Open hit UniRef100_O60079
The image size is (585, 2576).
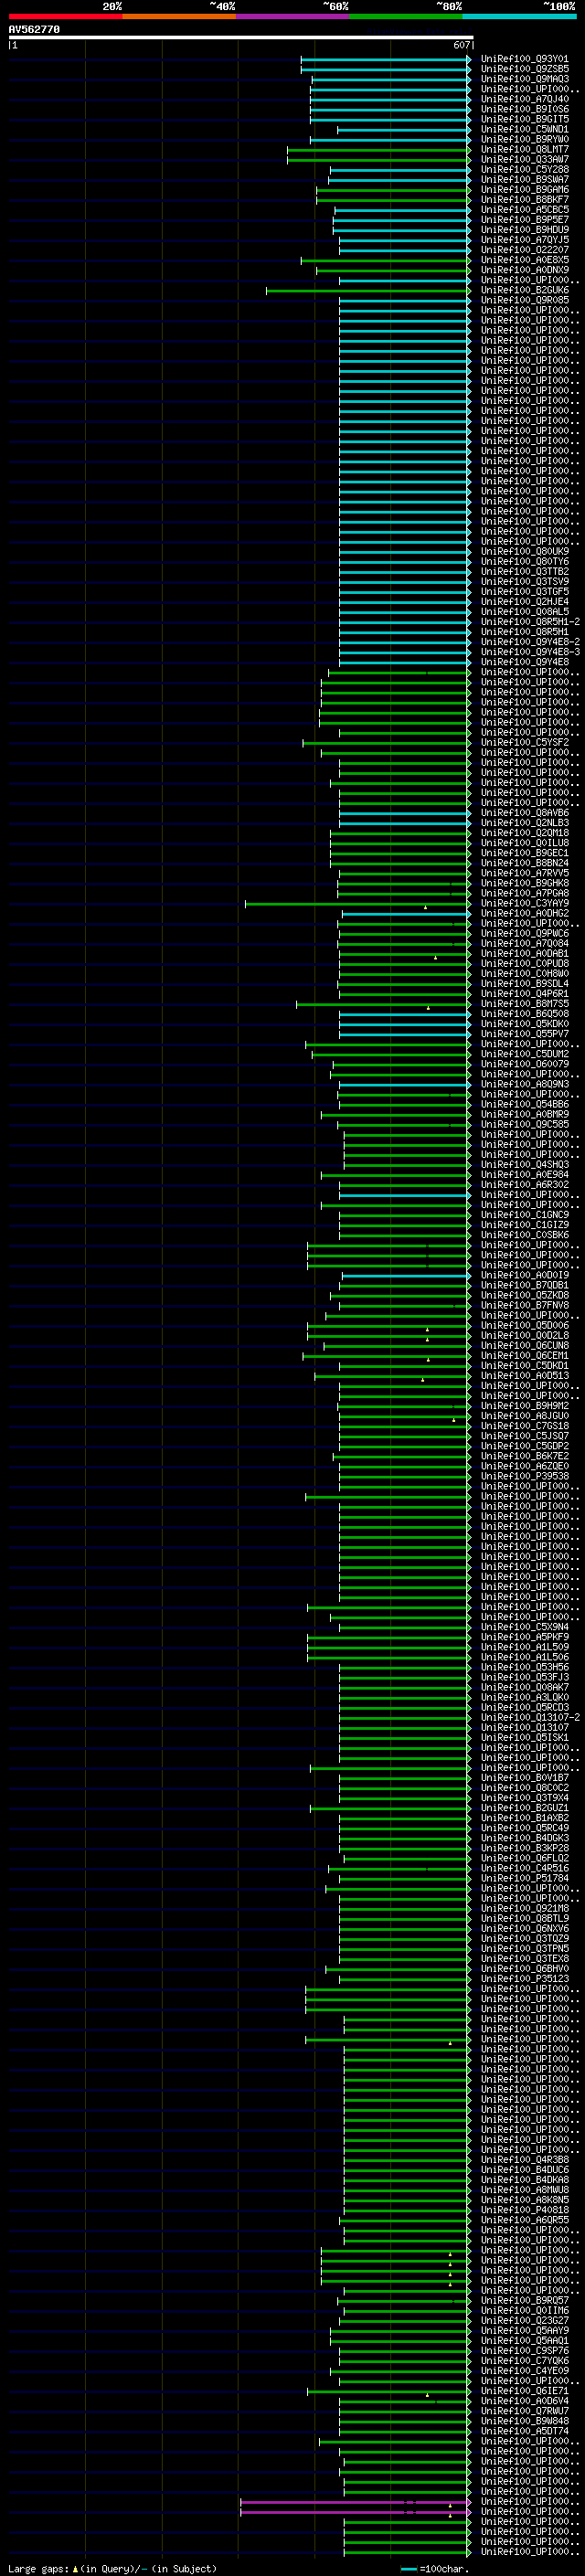tap(524, 1064)
